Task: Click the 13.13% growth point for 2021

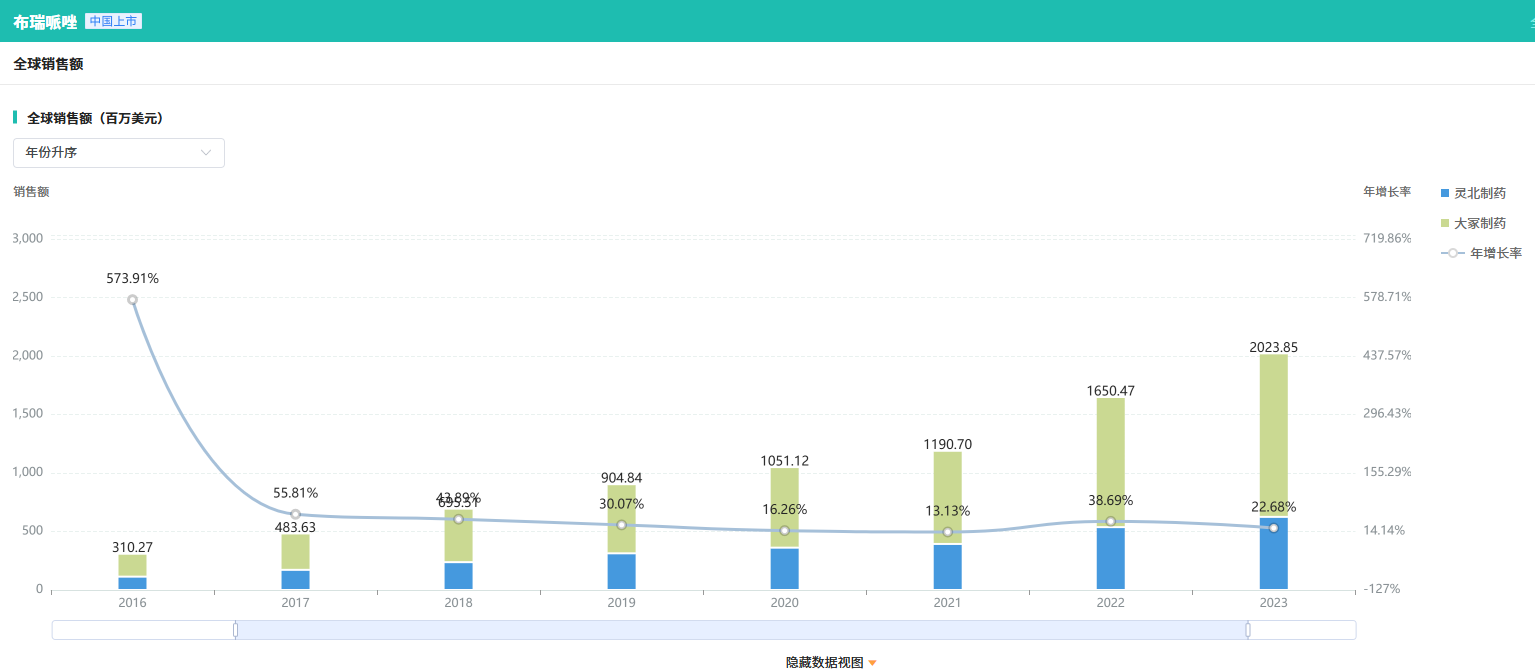Action: 947,532
